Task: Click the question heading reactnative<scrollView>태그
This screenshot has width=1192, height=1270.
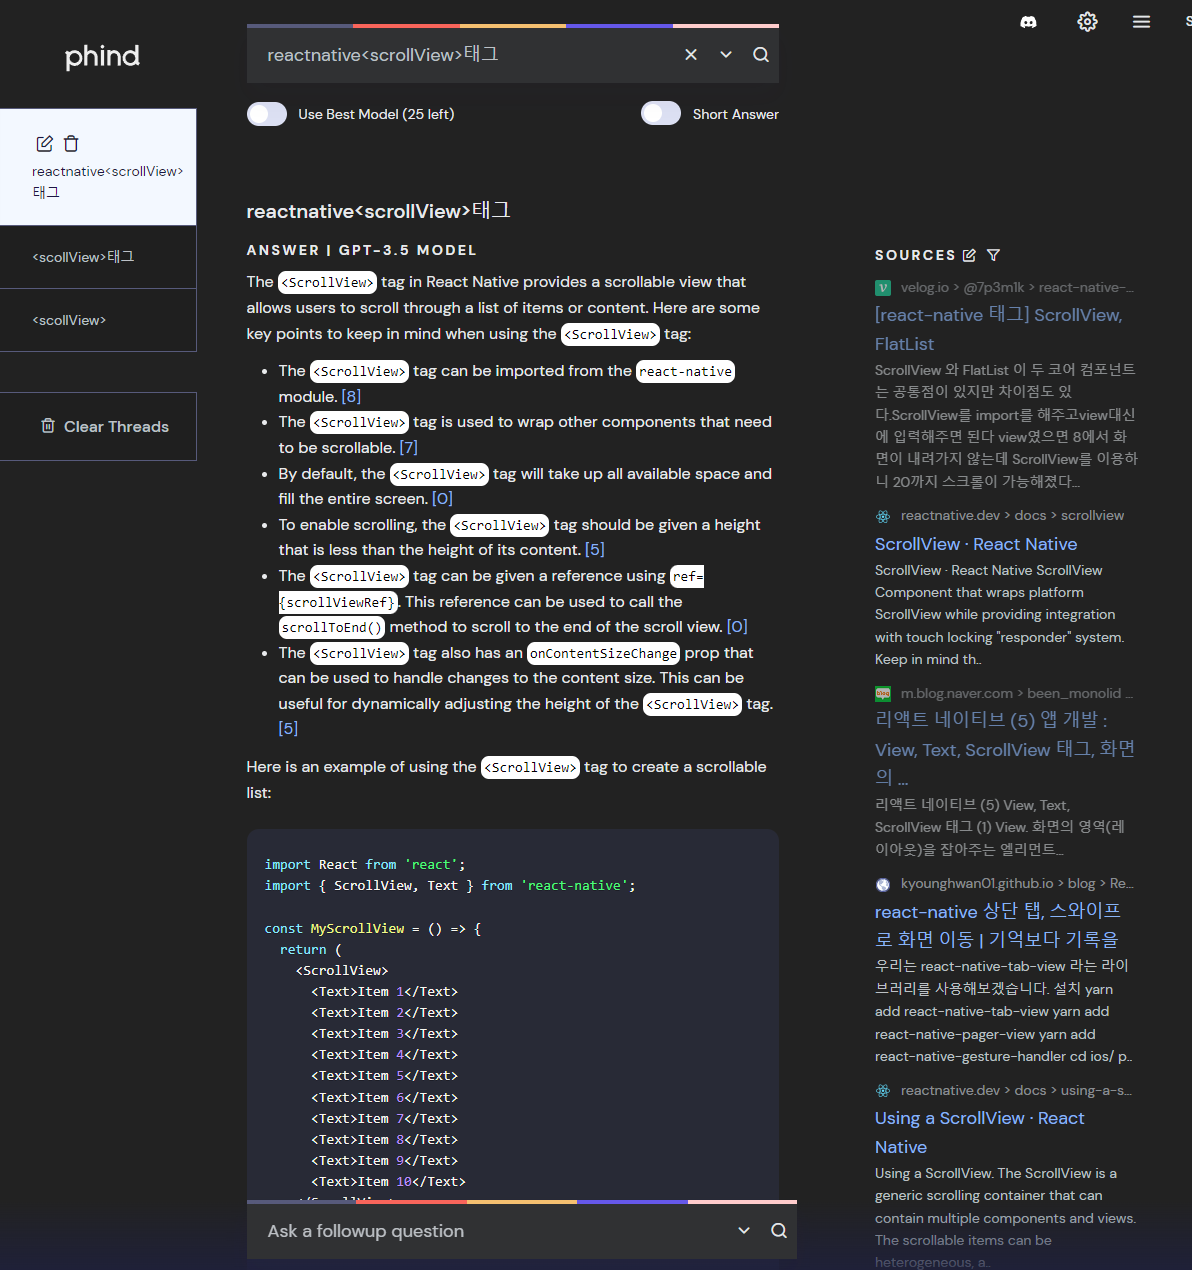Action: click(379, 211)
